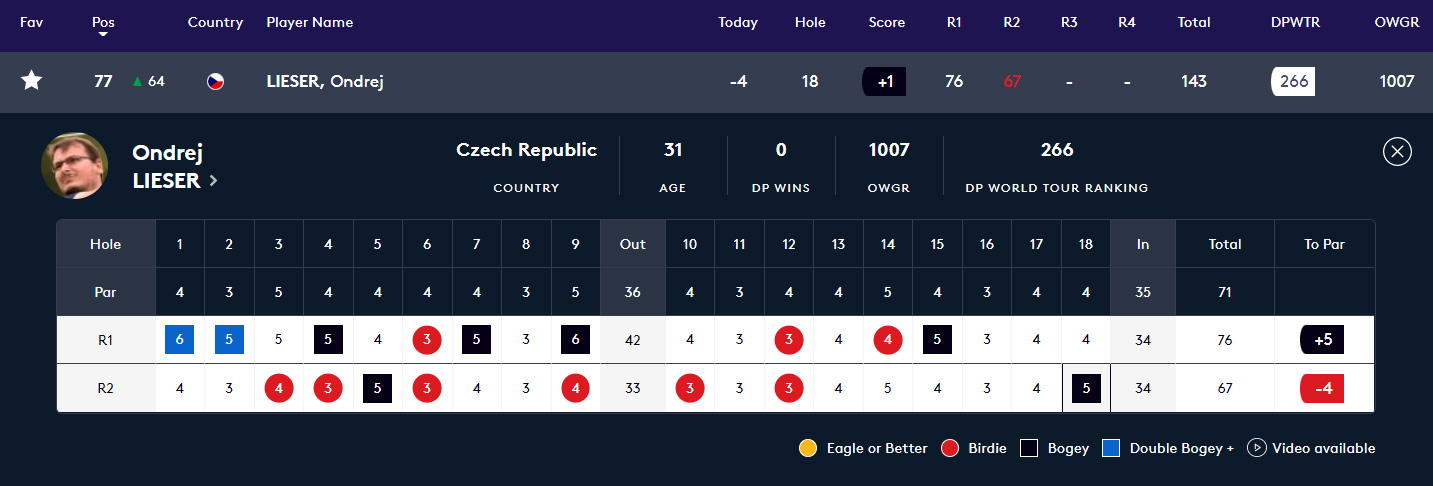Image resolution: width=1433 pixels, height=486 pixels.
Task: Click the Ondrej Lieser profile photo
Action: (x=75, y=166)
